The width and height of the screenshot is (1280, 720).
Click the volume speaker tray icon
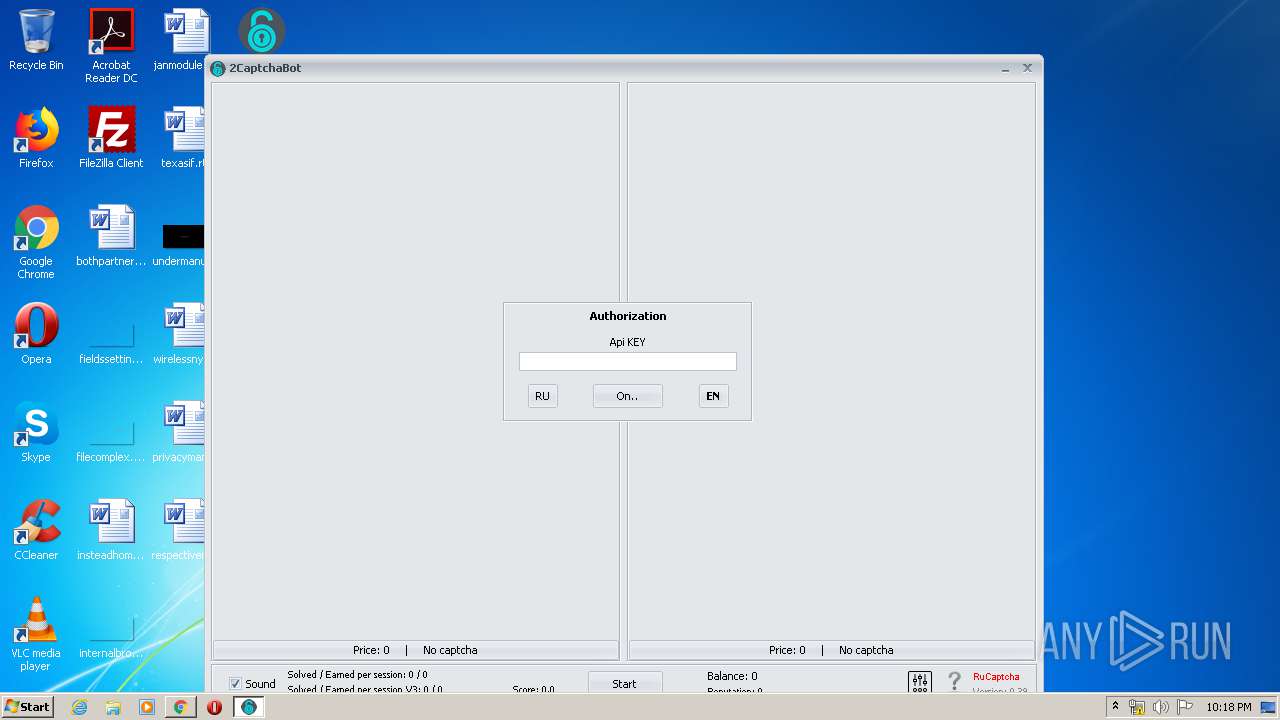point(1160,707)
